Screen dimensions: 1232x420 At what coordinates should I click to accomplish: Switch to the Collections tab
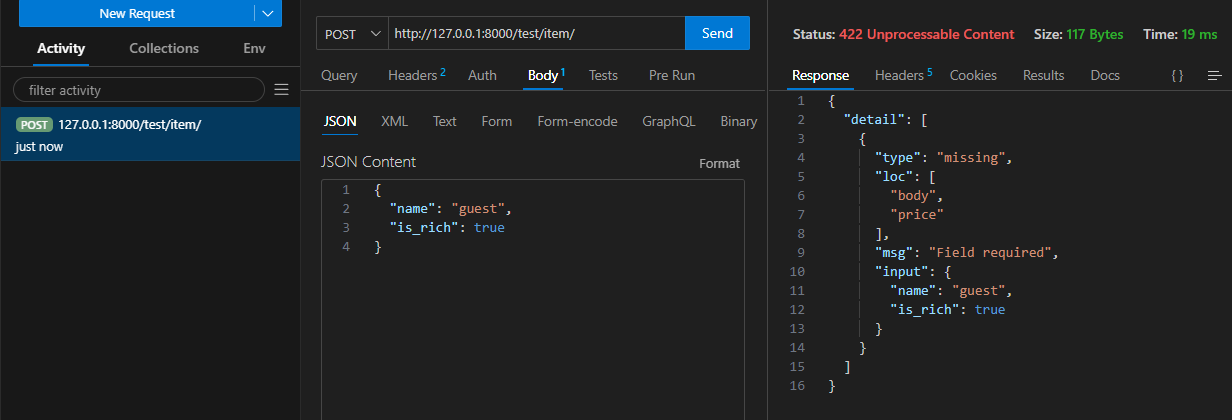click(x=164, y=48)
